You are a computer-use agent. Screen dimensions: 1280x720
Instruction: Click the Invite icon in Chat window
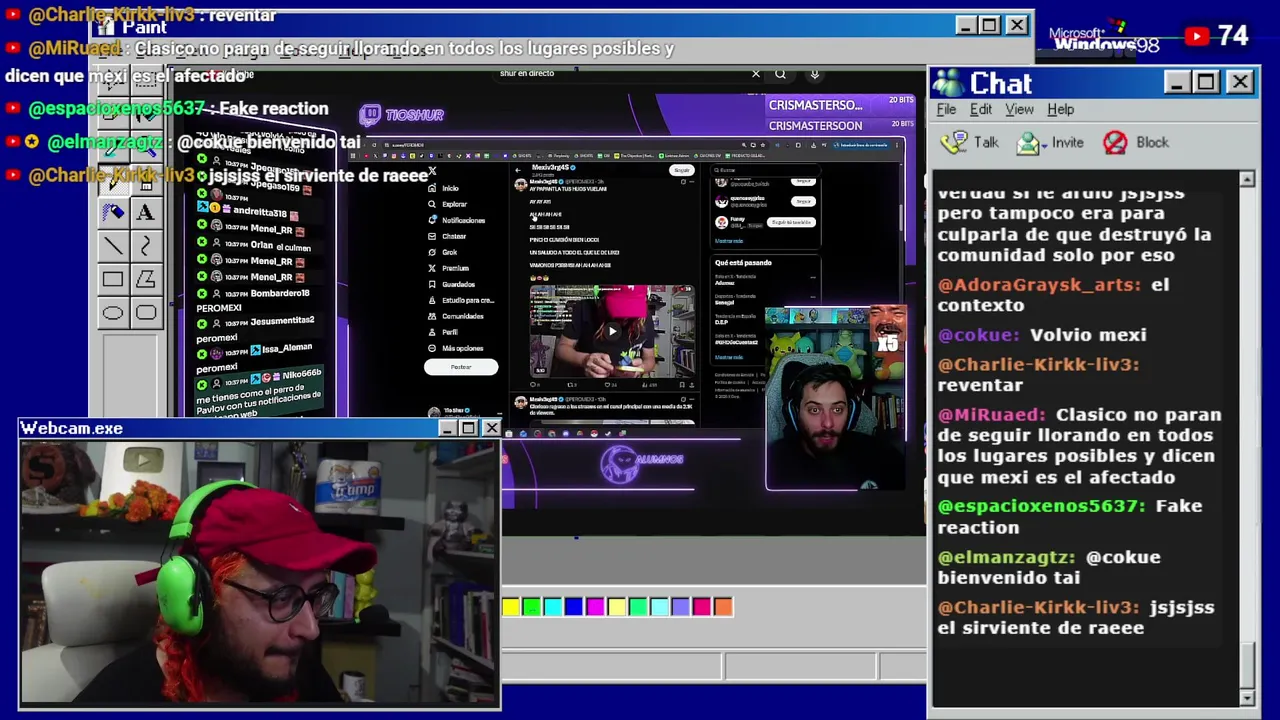(x=1028, y=143)
